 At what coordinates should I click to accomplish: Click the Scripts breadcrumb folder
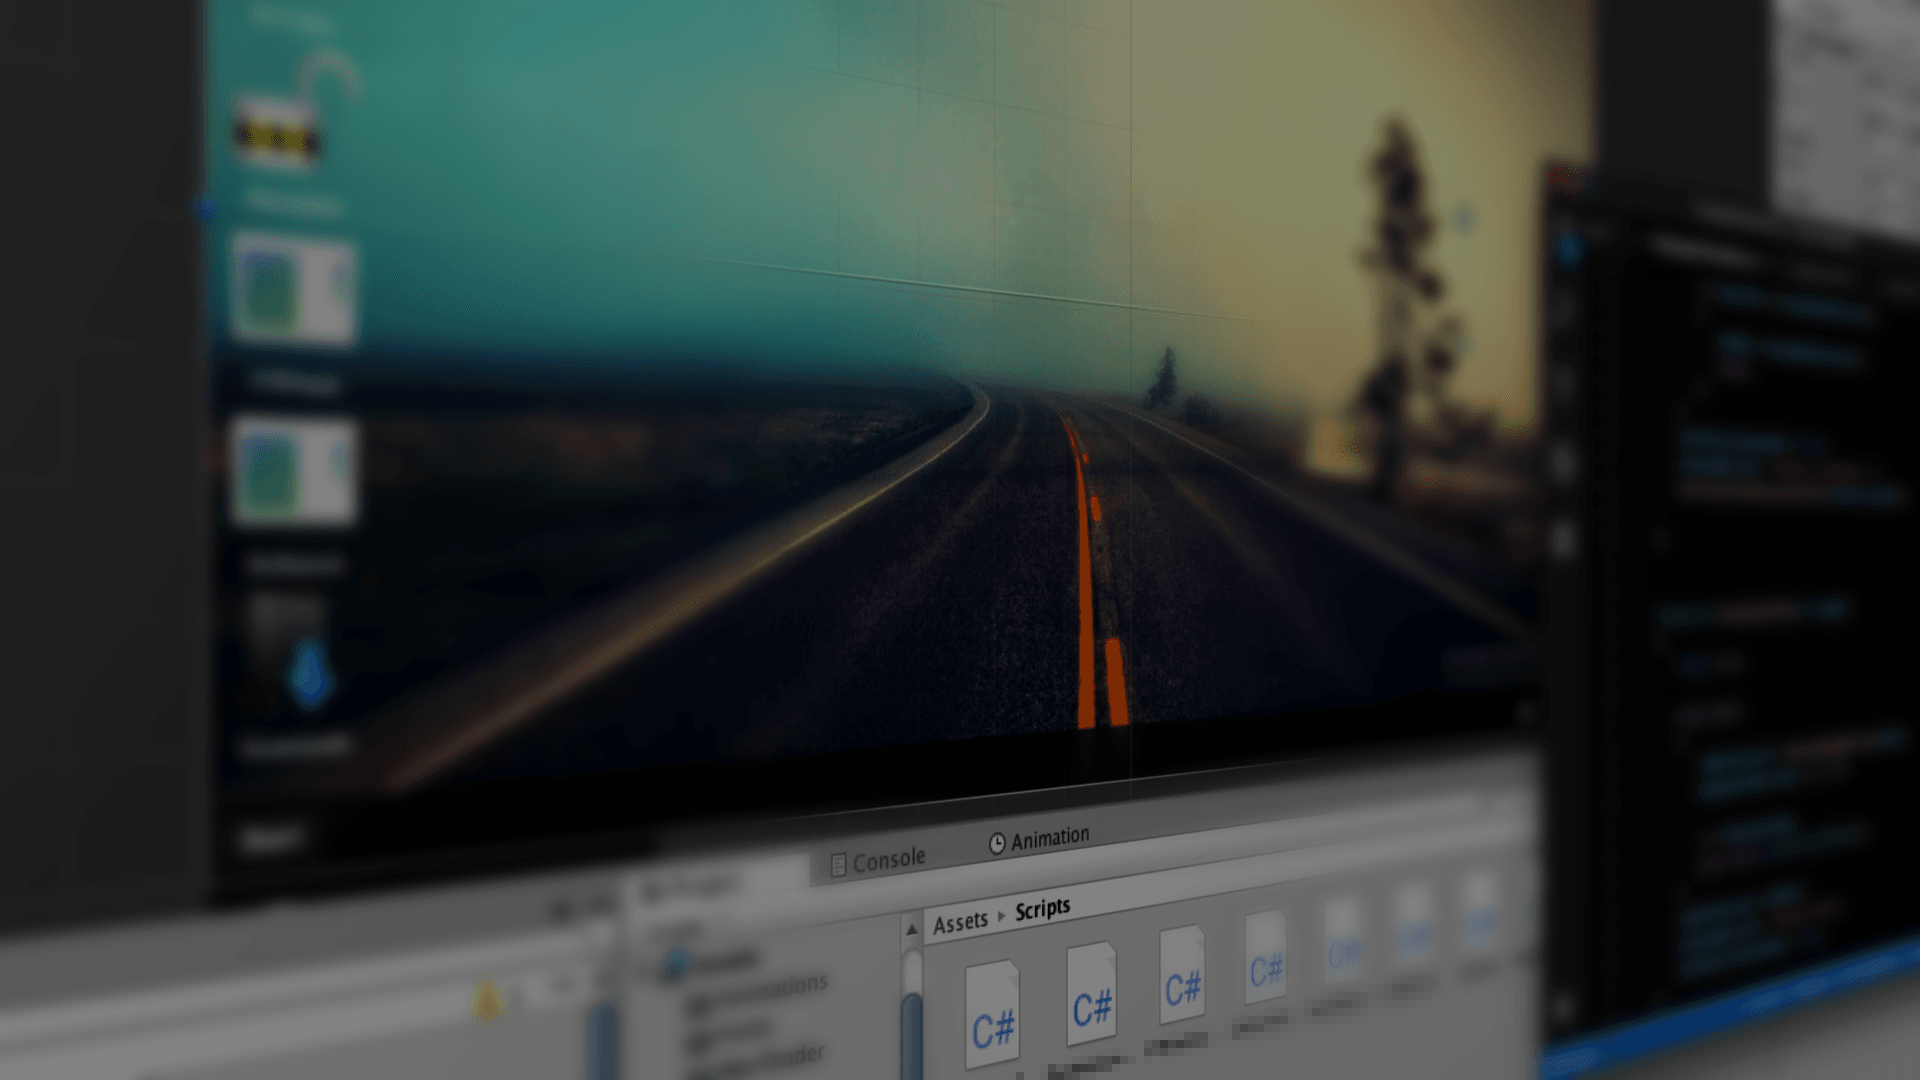pos(1042,909)
